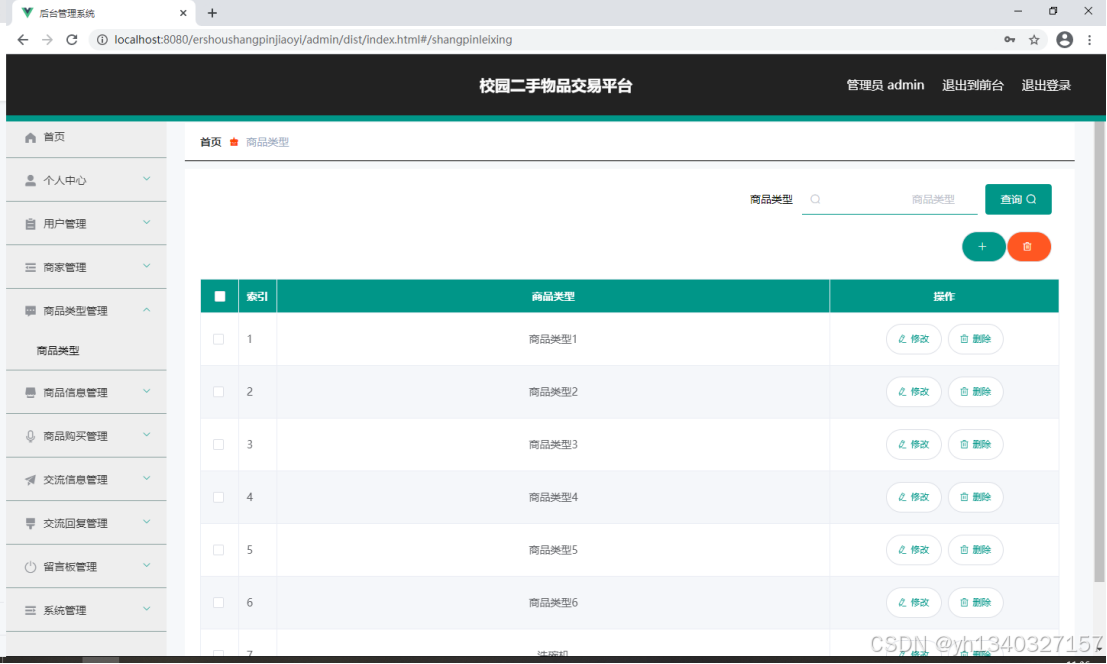Click the list icon for 系统管理
The image size is (1107, 664).
30,610
